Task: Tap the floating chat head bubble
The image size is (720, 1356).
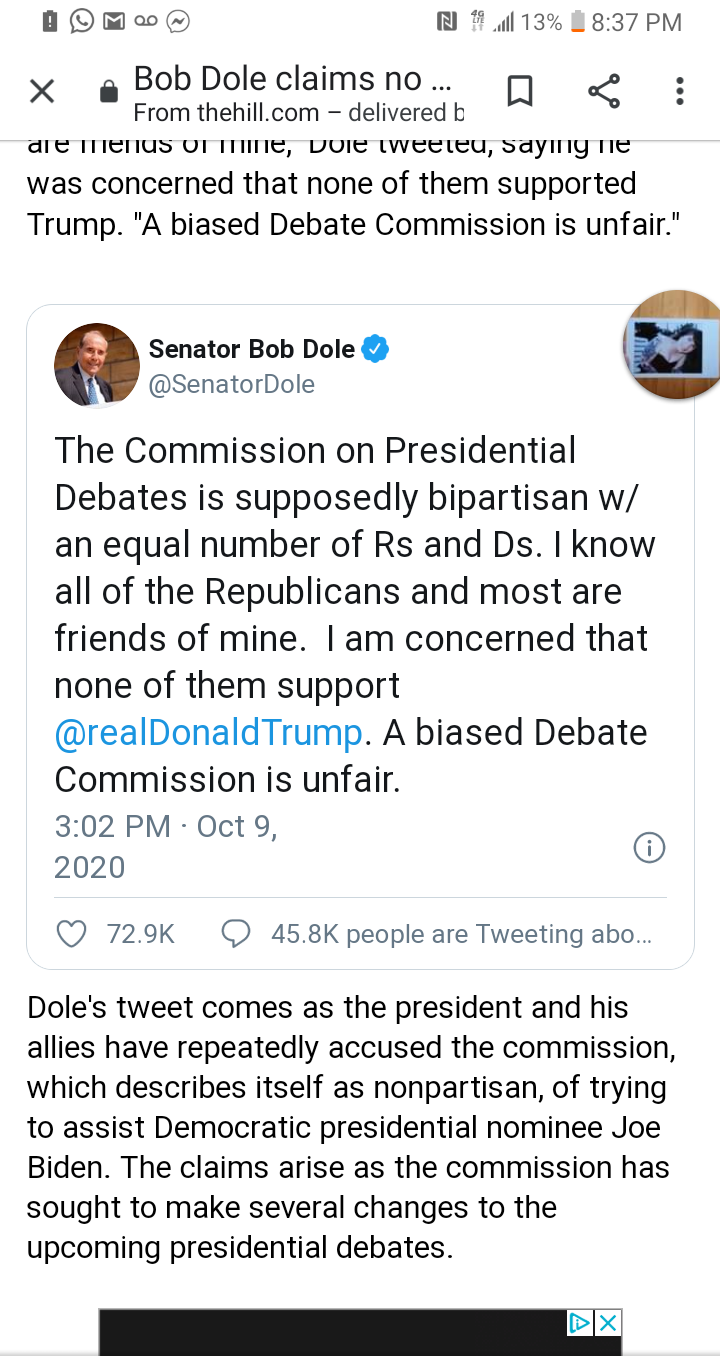Action: click(x=671, y=345)
